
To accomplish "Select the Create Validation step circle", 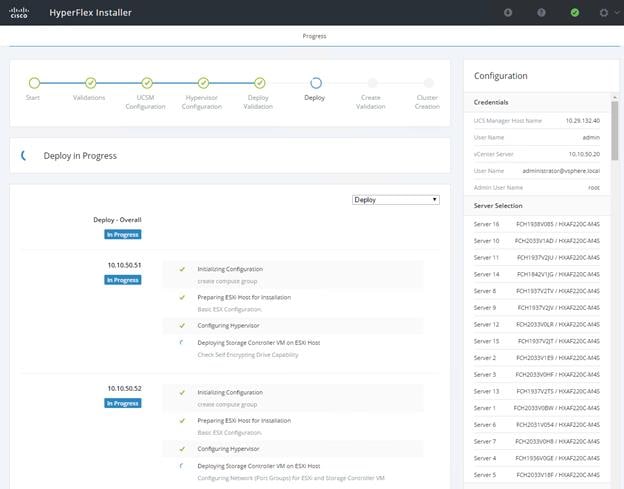I will point(372,83).
